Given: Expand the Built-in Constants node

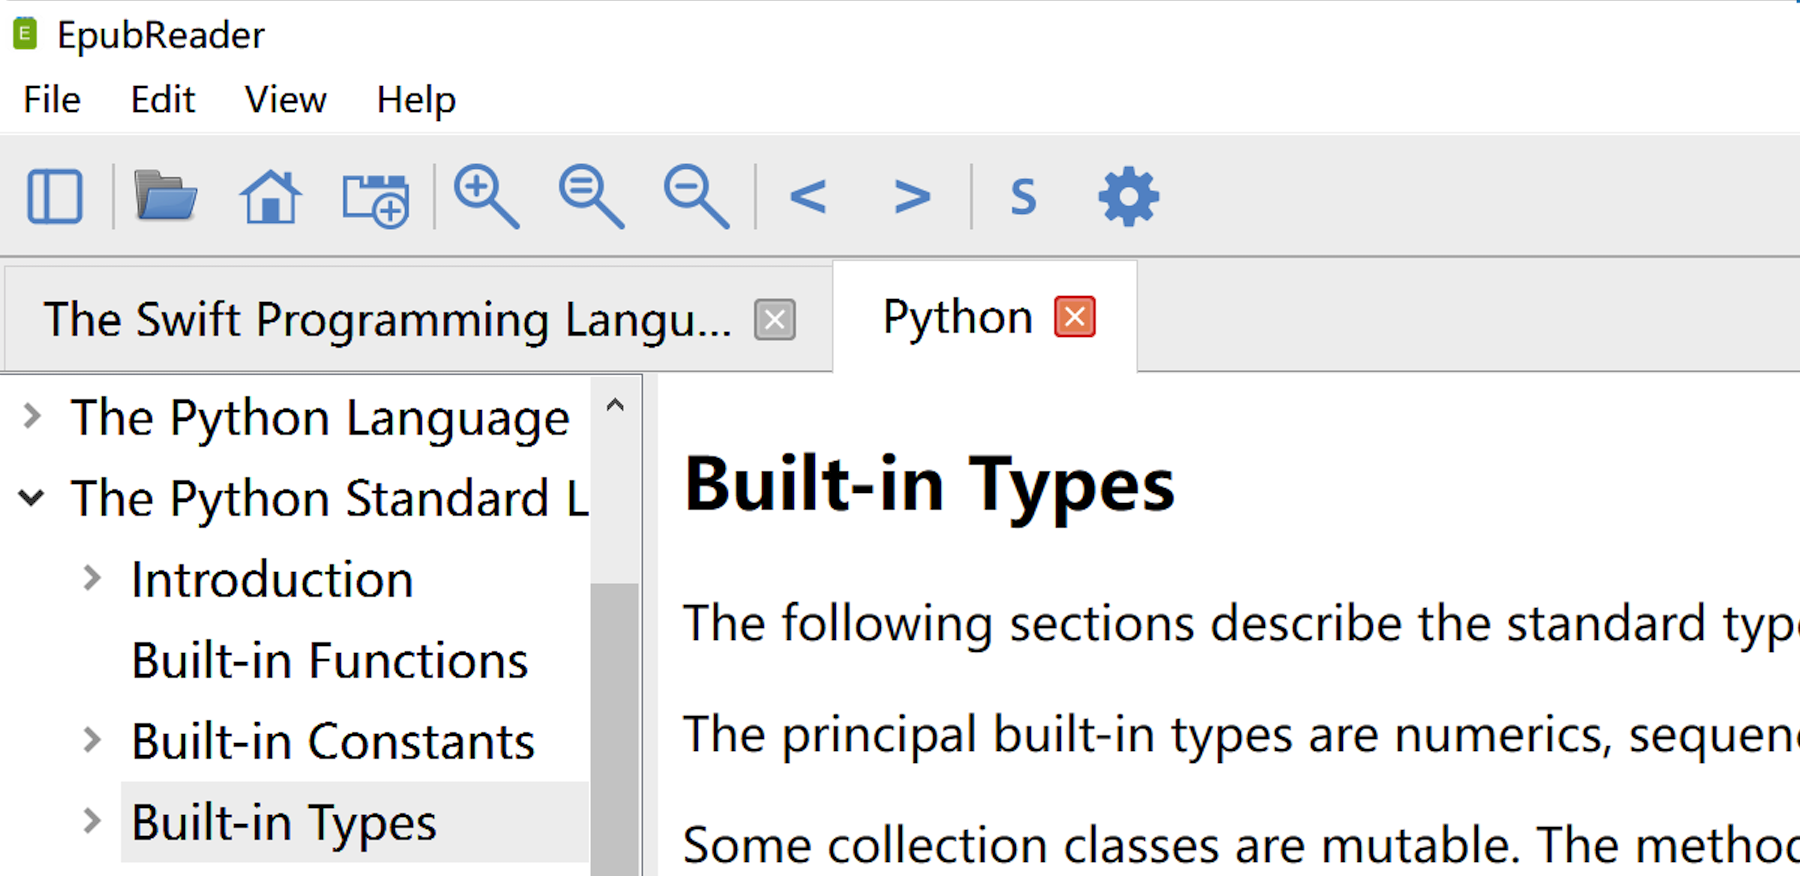Looking at the screenshot, I should click(92, 740).
